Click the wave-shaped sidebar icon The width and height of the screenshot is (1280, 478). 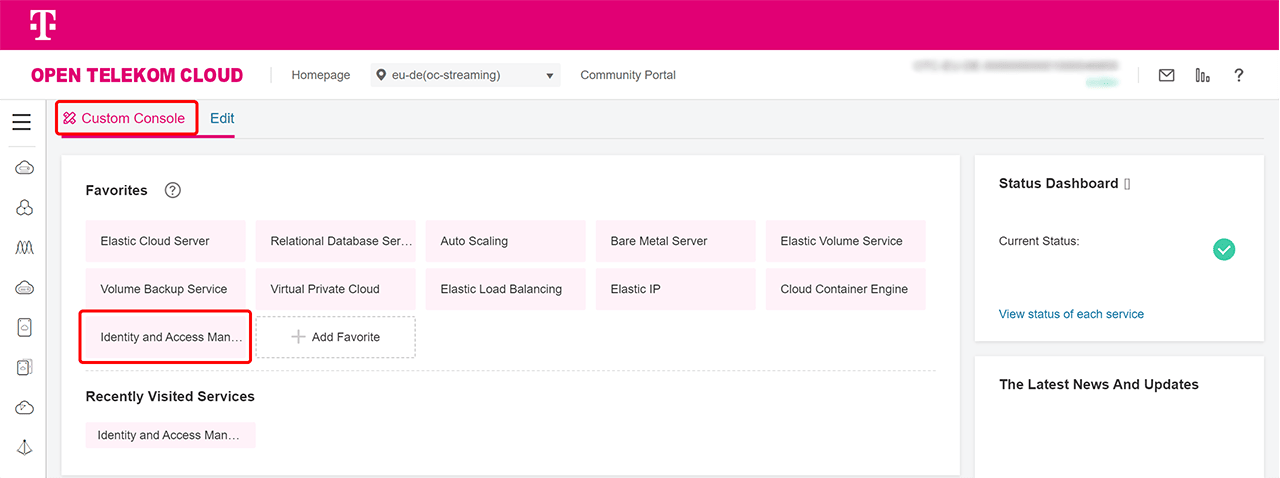point(25,248)
